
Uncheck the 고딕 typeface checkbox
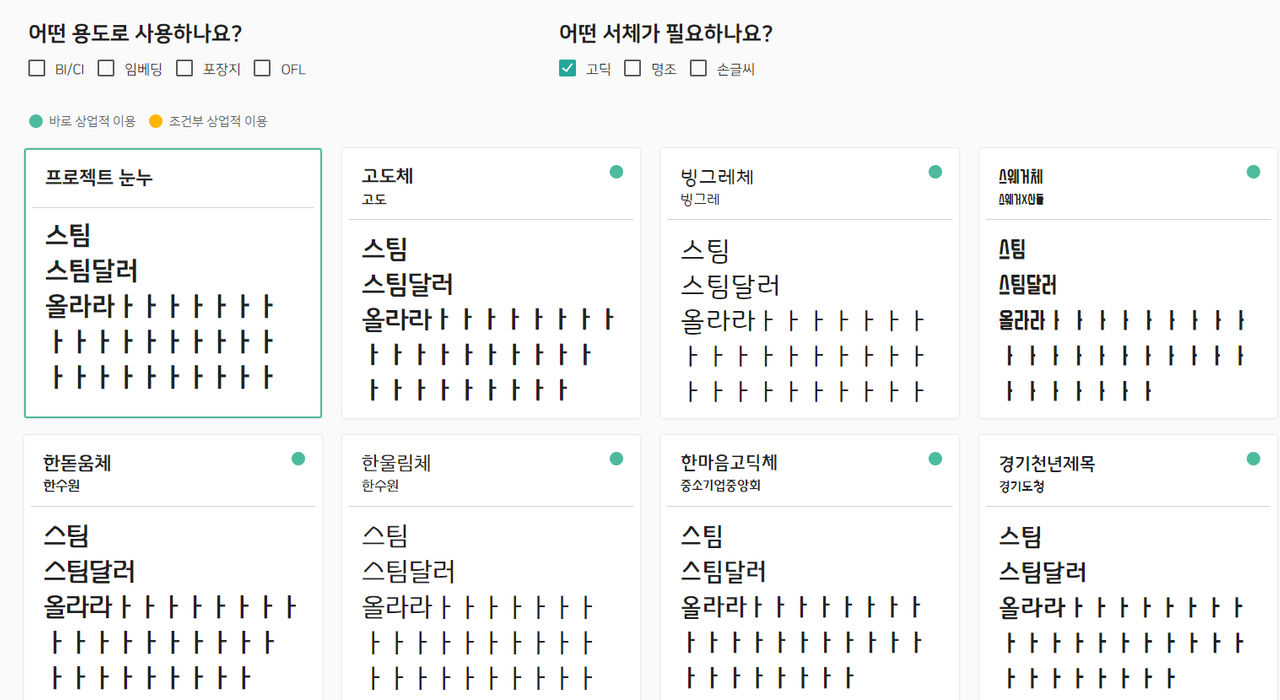pos(568,68)
